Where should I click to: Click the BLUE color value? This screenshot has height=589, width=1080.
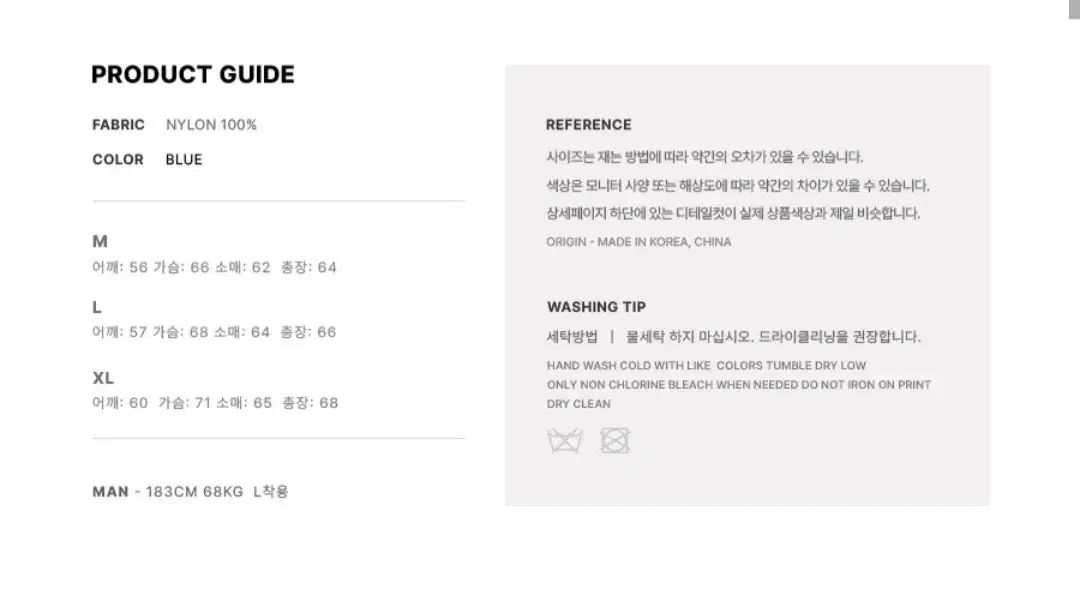[x=184, y=159]
